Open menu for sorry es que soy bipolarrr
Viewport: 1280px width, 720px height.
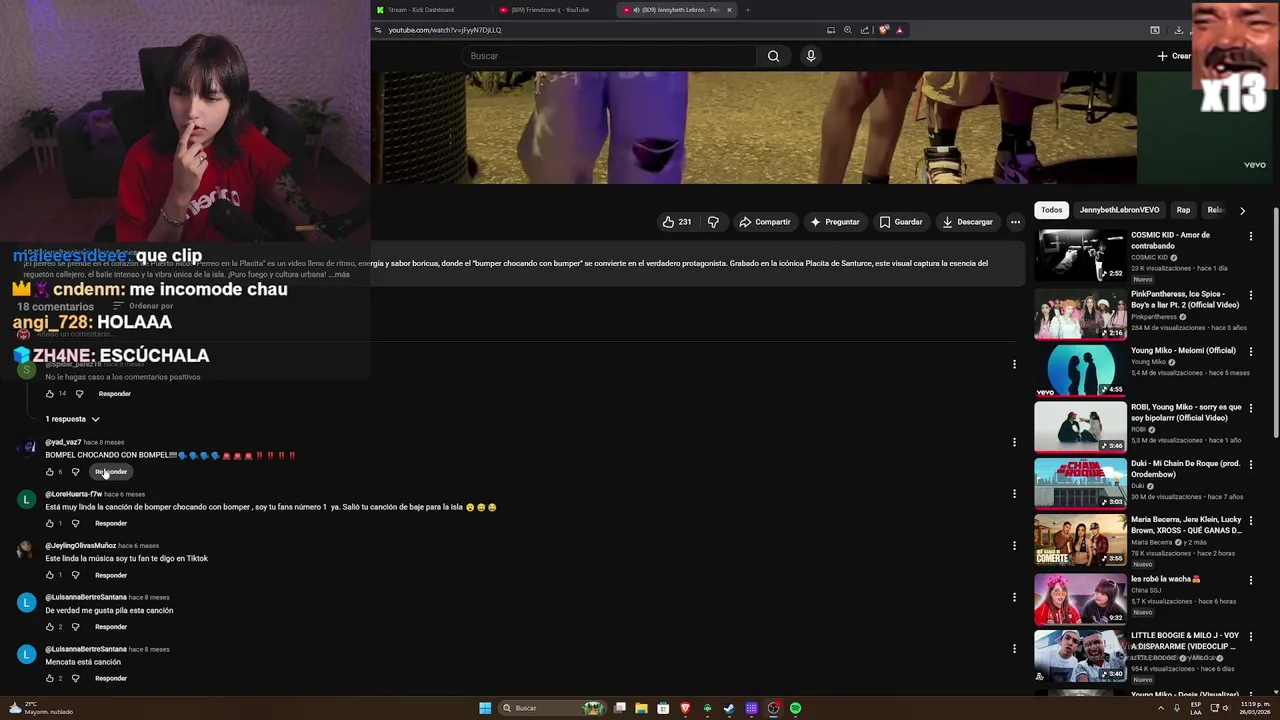[x=1250, y=410]
